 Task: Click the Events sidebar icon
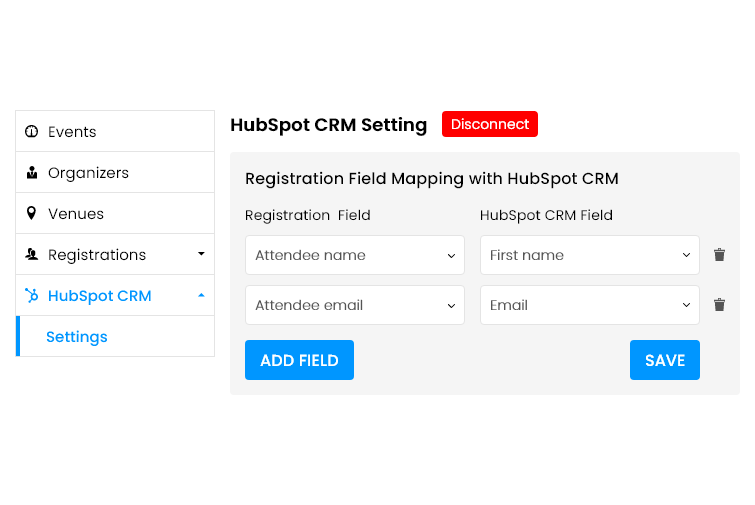32,131
